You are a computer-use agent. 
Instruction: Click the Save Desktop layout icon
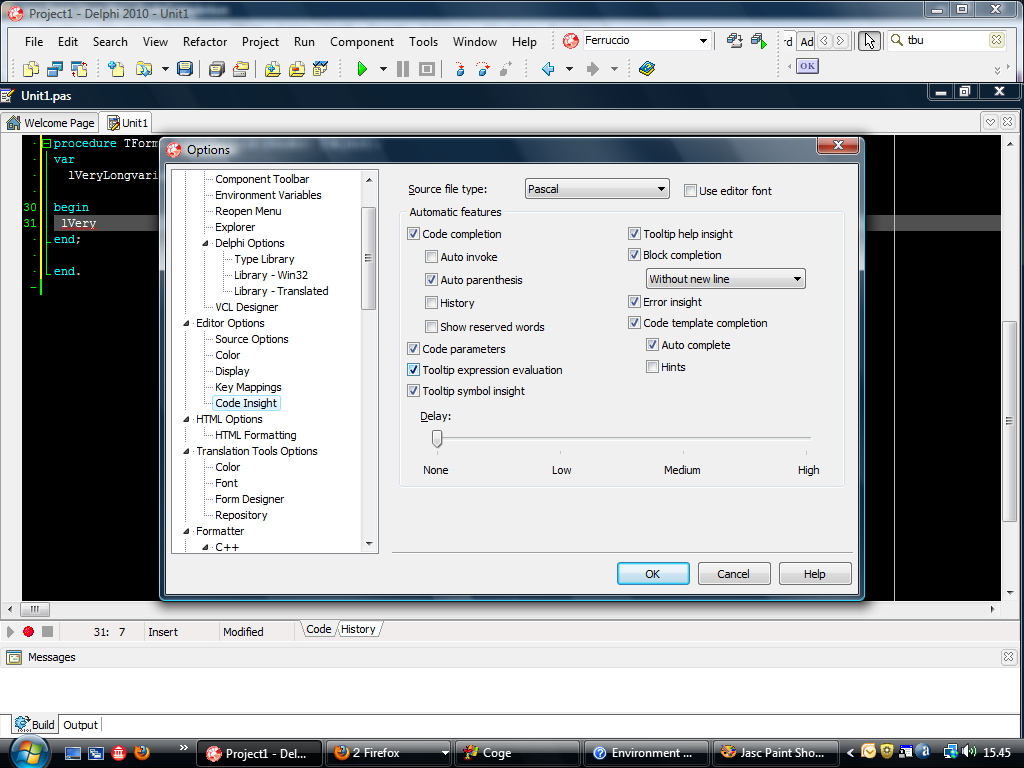(x=735, y=40)
